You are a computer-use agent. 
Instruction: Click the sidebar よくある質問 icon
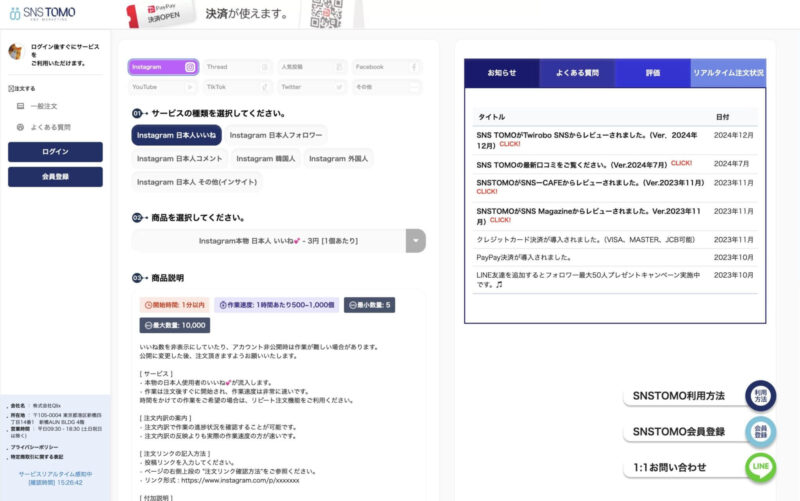[x=20, y=127]
